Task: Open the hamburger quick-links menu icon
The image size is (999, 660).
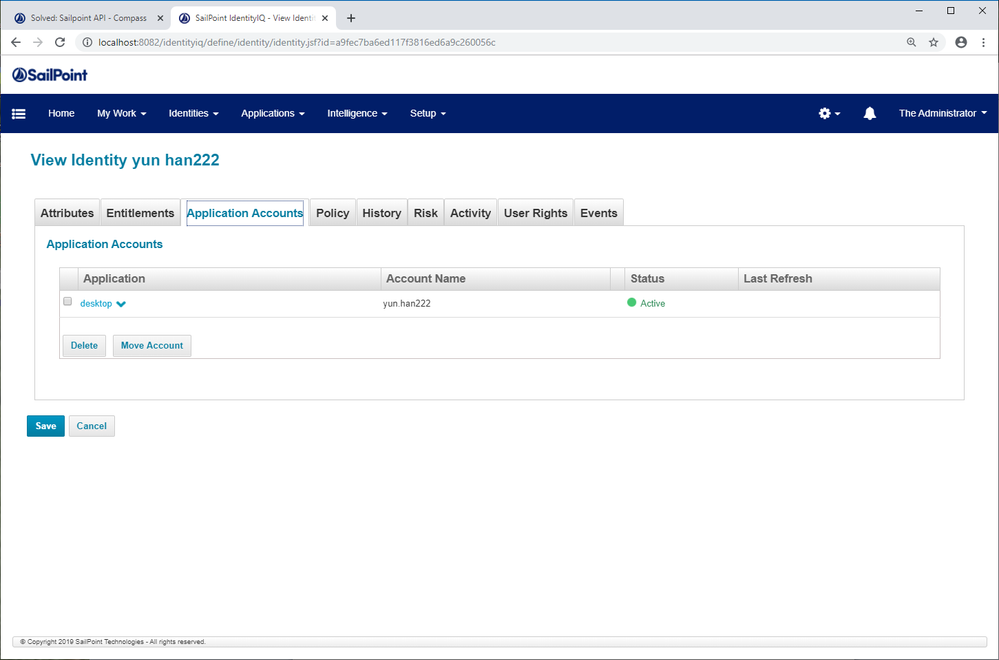Action: pyautogui.click(x=18, y=114)
